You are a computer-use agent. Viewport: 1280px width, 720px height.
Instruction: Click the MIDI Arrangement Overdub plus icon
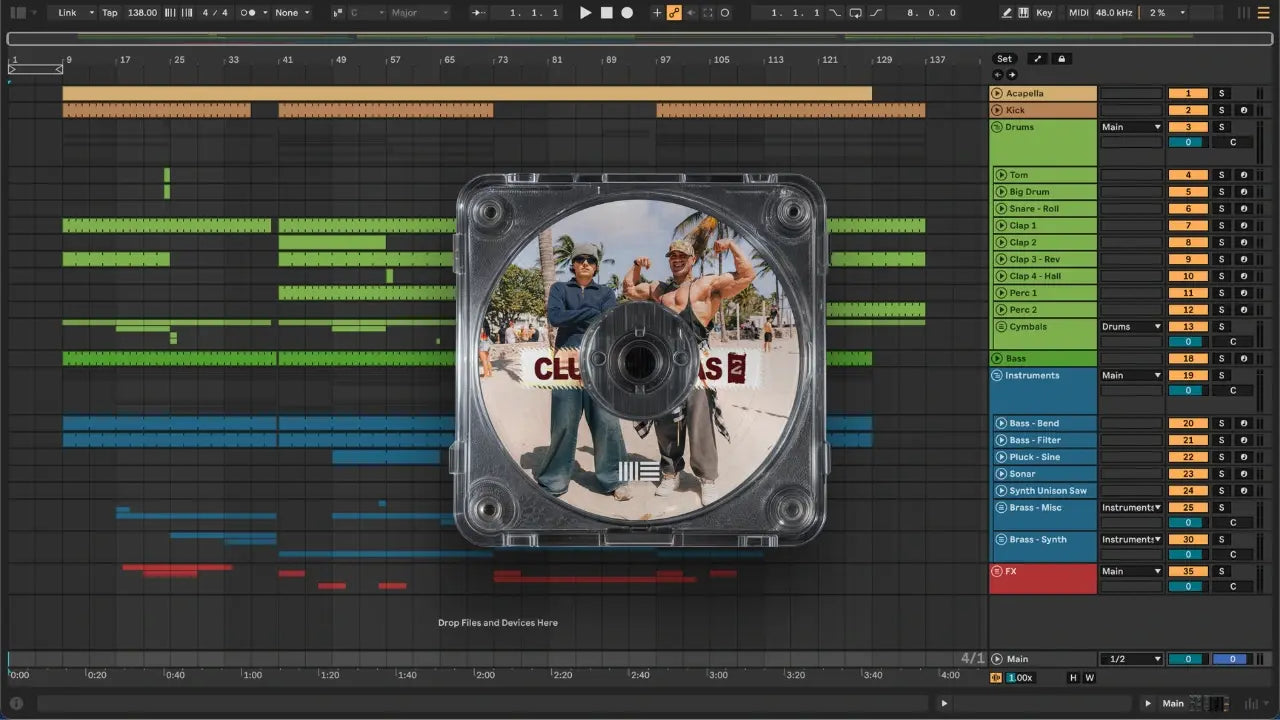point(657,13)
